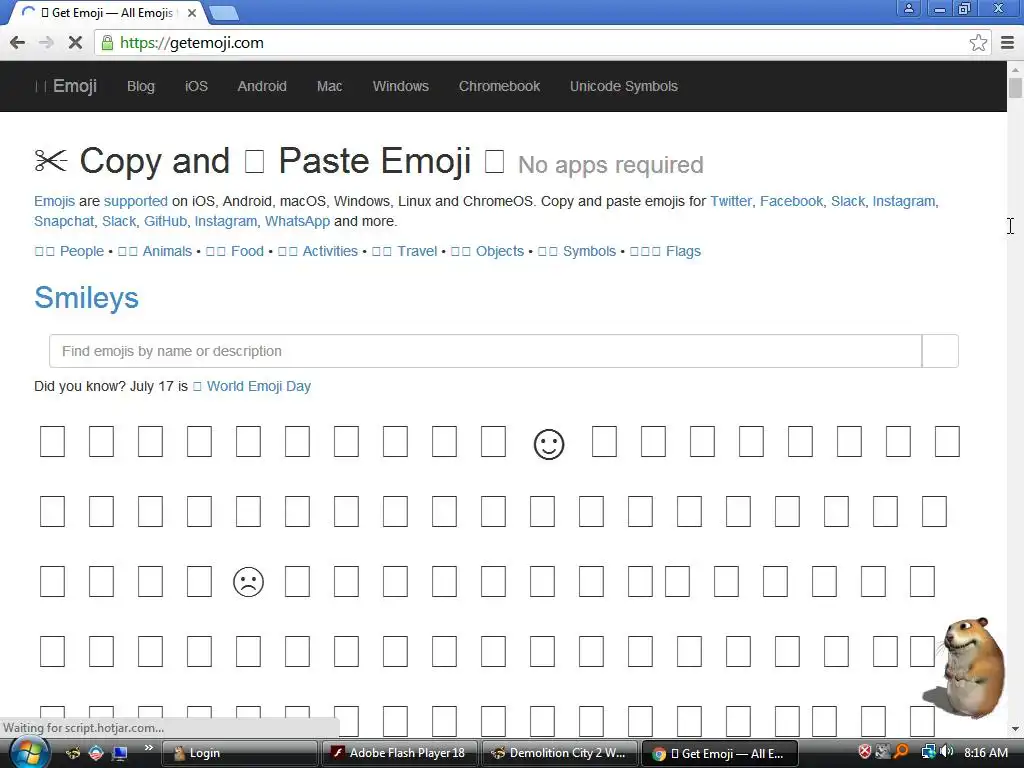Jump to the Objects category

[x=487, y=251]
